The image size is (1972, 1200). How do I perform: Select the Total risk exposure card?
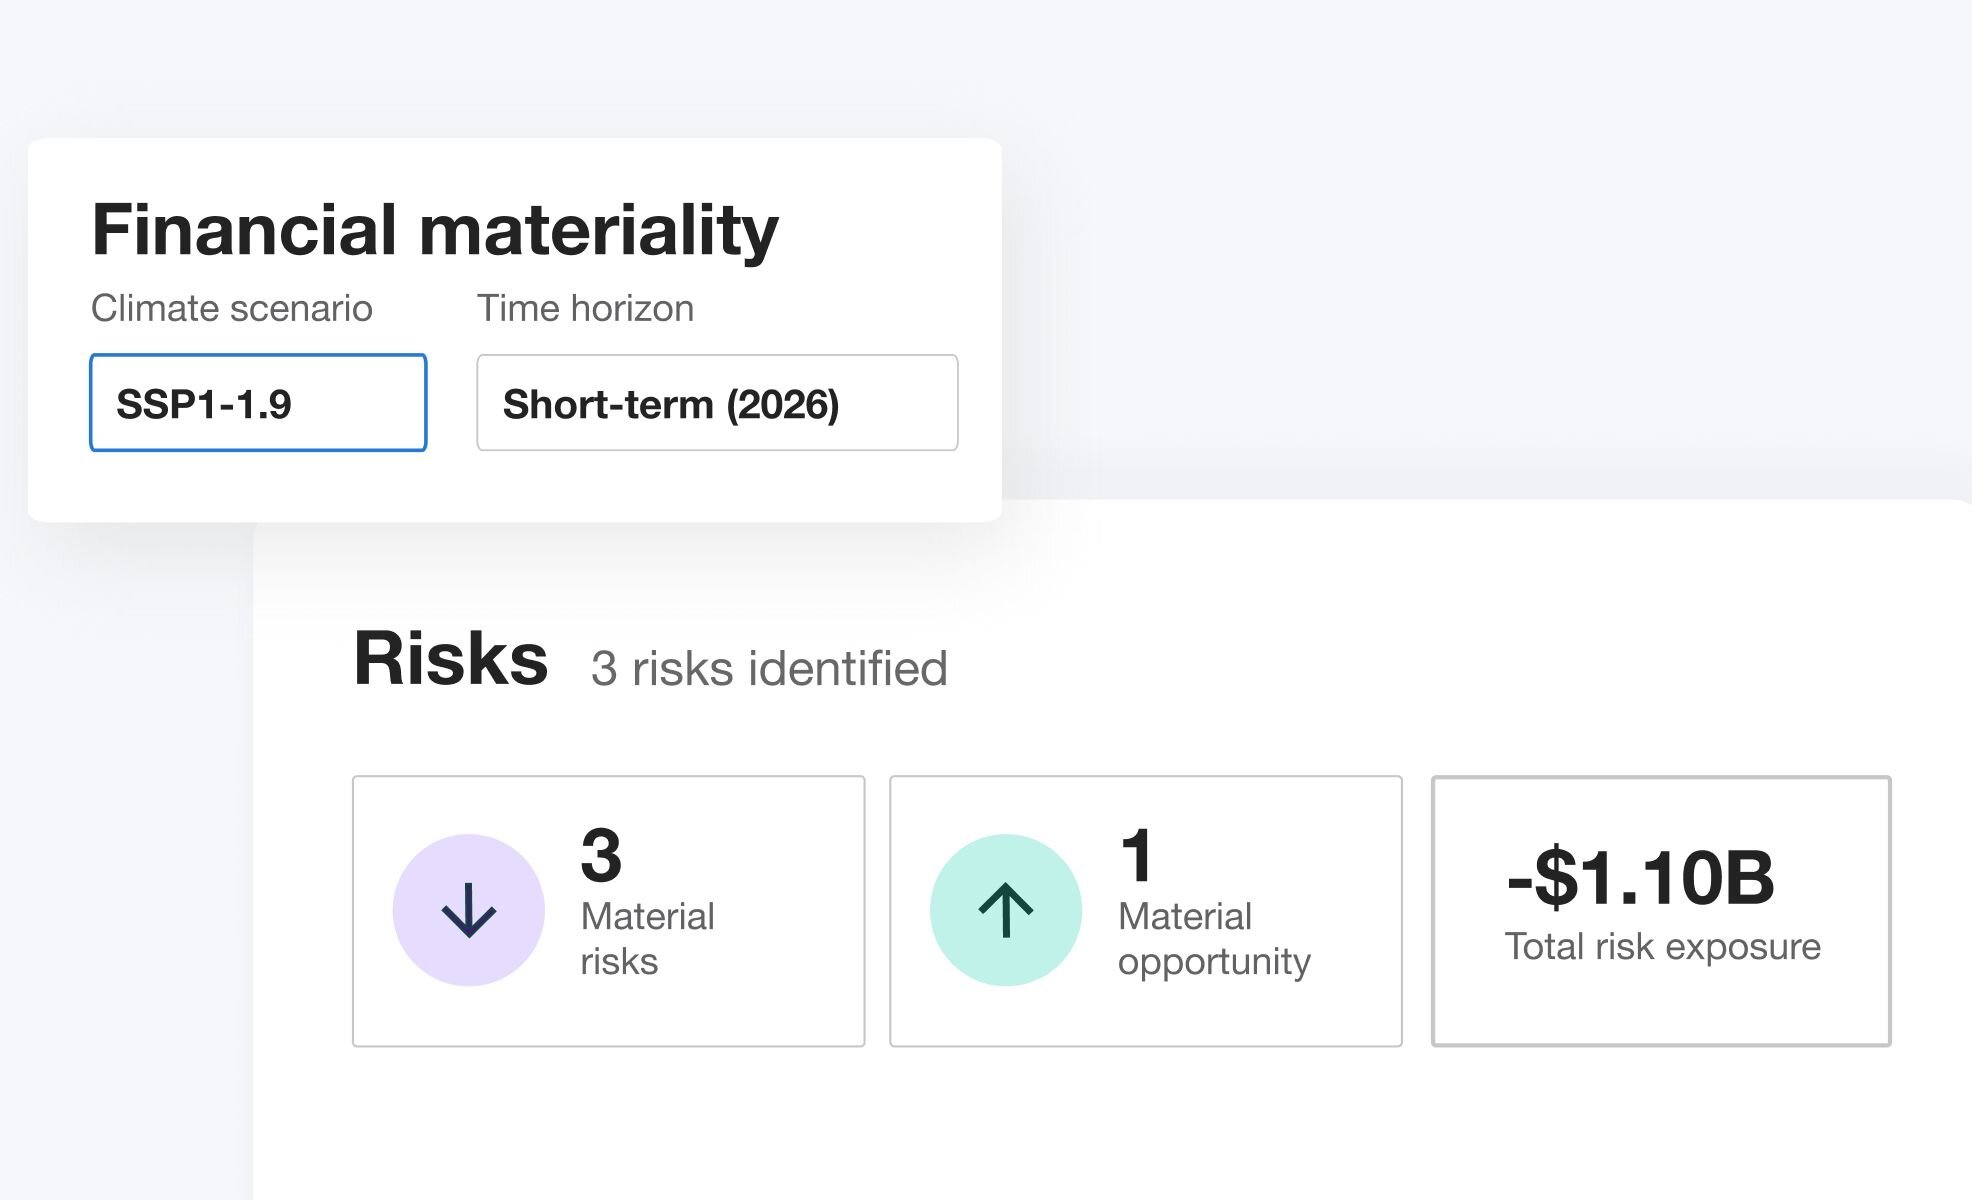click(x=1661, y=911)
